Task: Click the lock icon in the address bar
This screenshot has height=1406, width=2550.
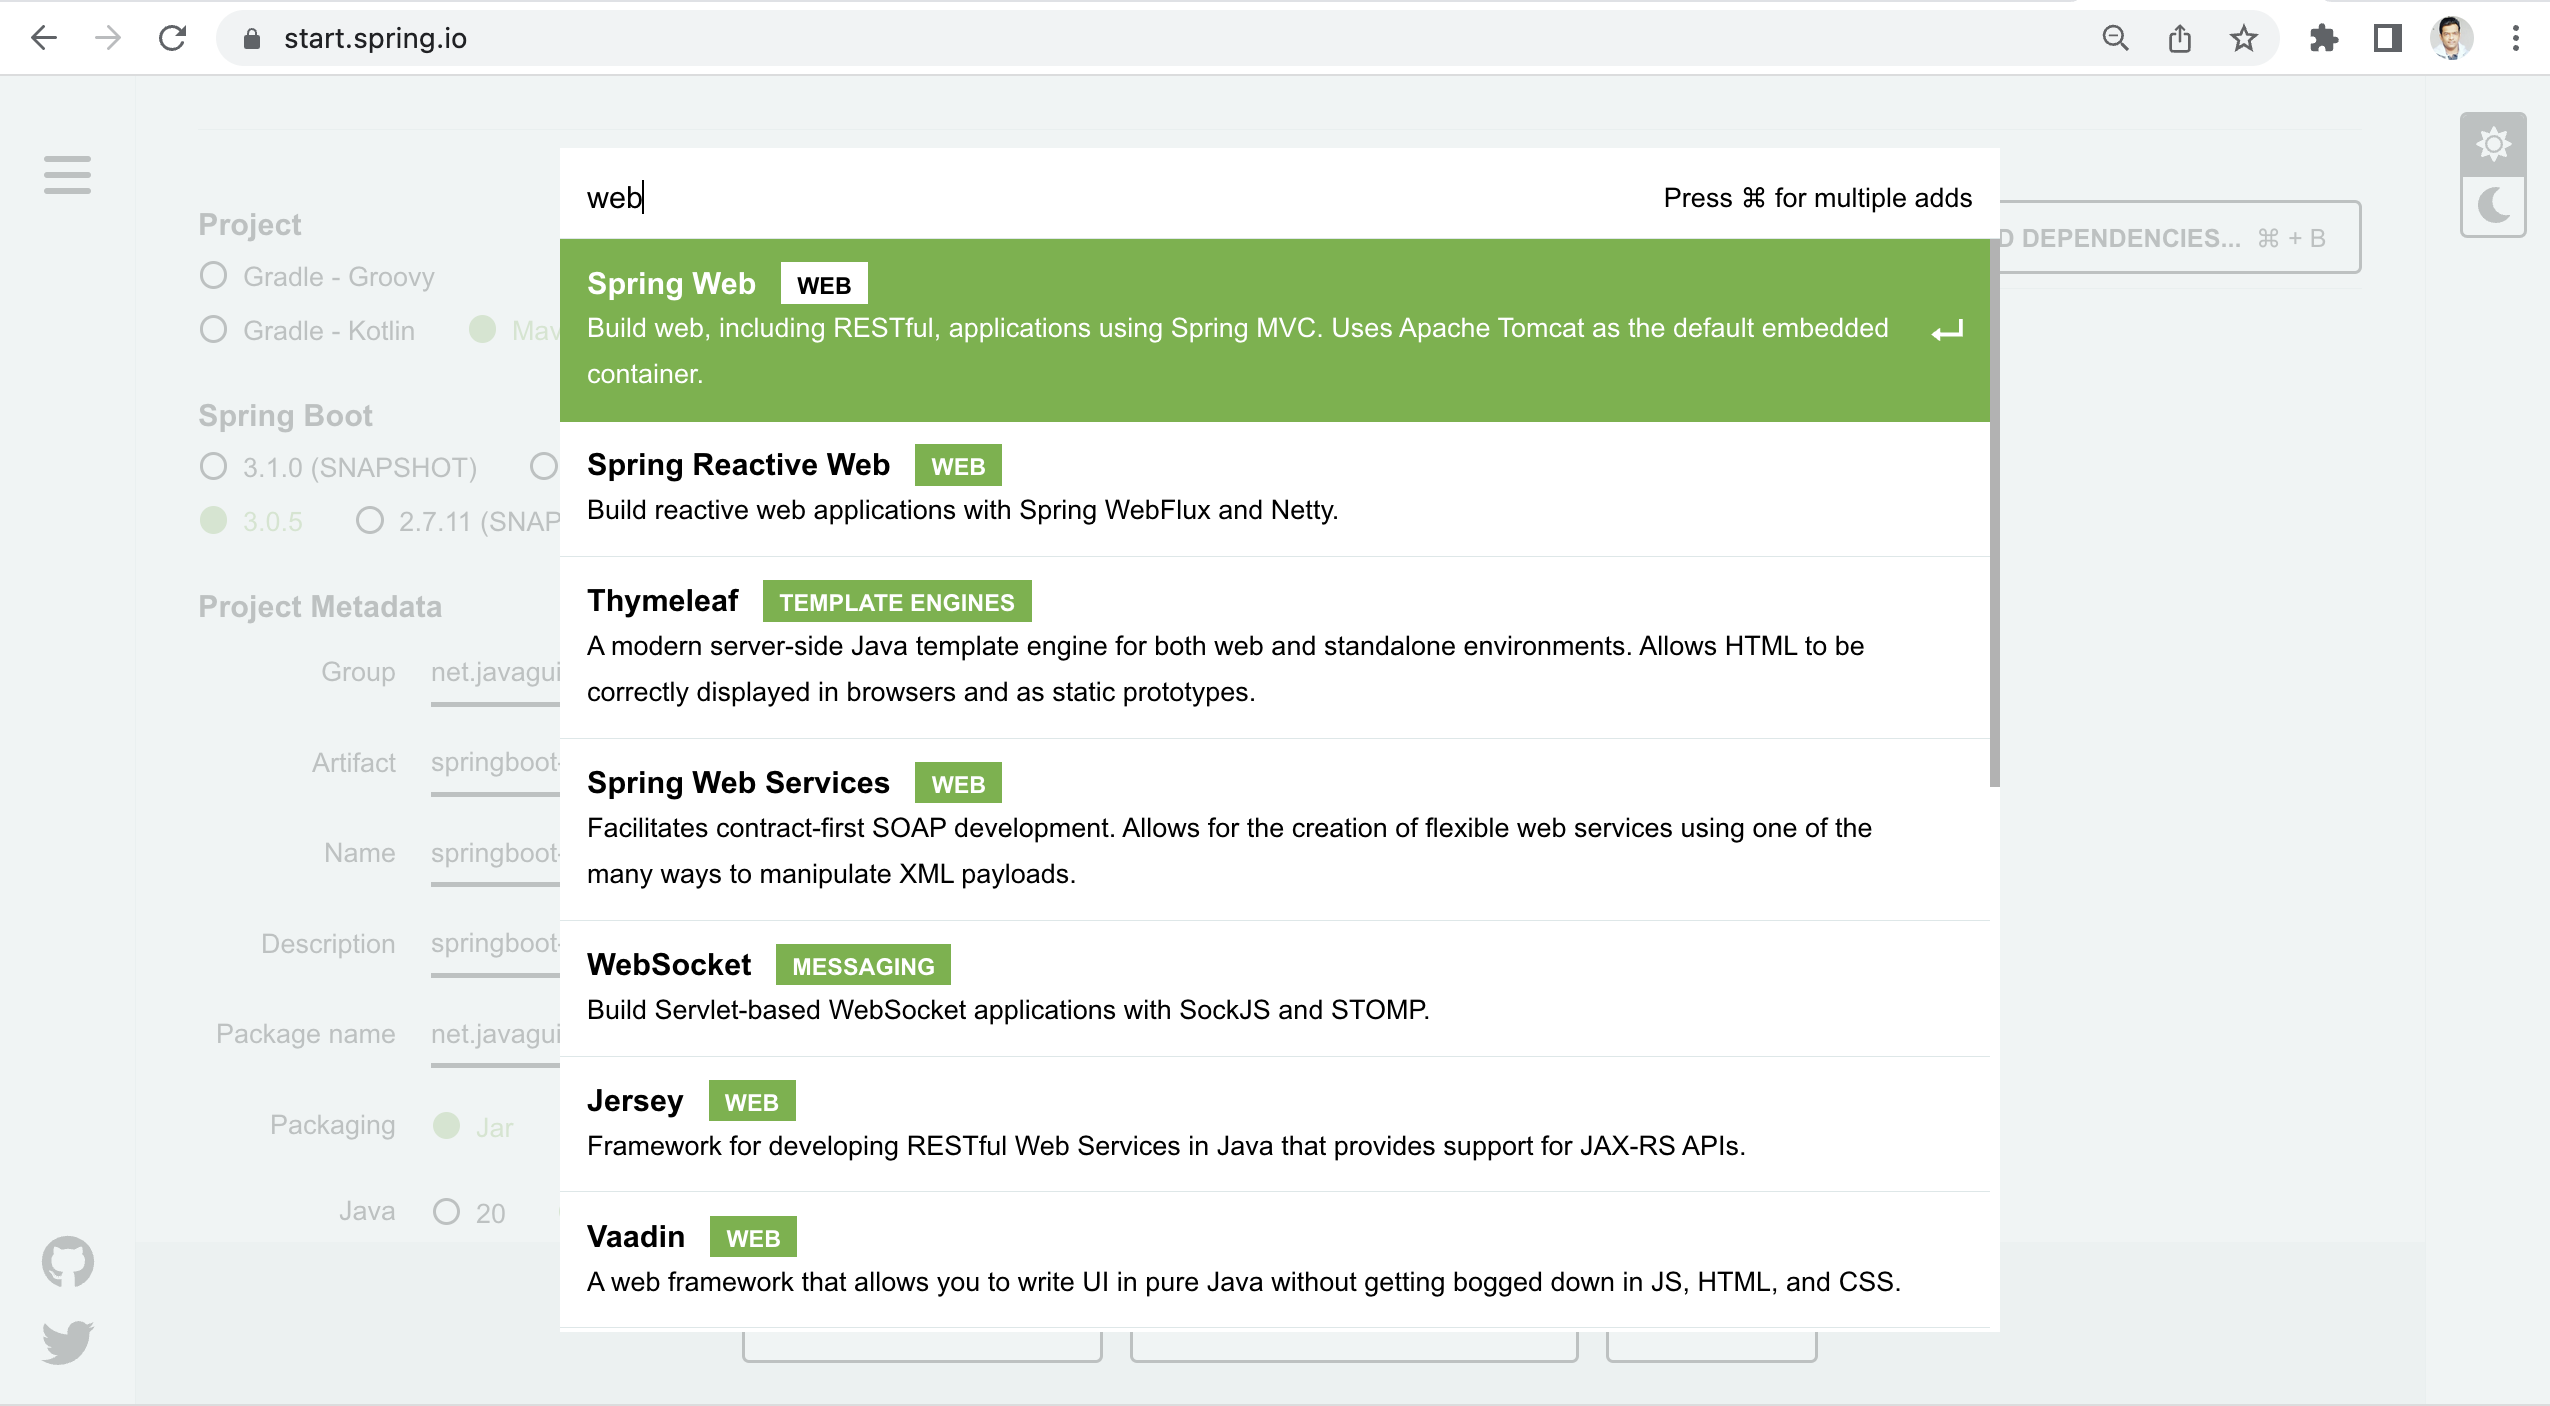Action: point(252,38)
